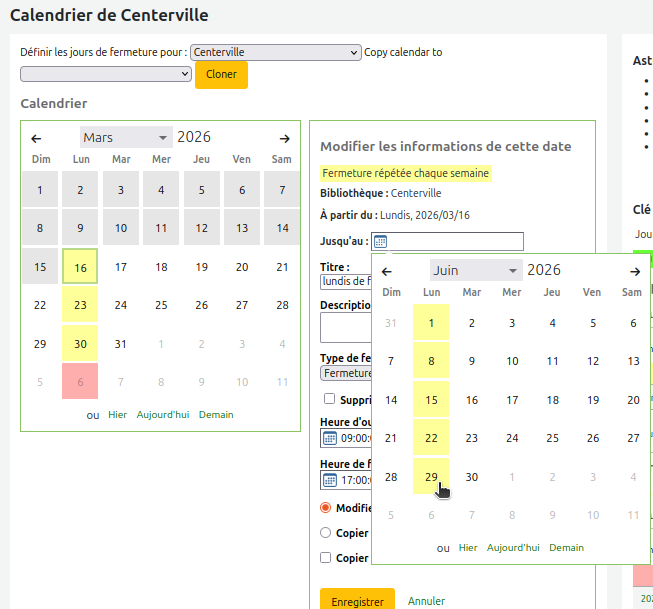Screen dimensions: 653x609
Task: Click calendar icon in closing time field
Action: [x=330, y=480]
